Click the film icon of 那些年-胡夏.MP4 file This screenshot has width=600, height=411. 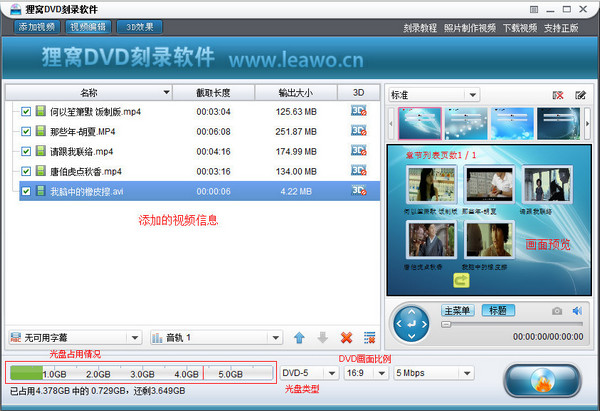(x=41, y=131)
